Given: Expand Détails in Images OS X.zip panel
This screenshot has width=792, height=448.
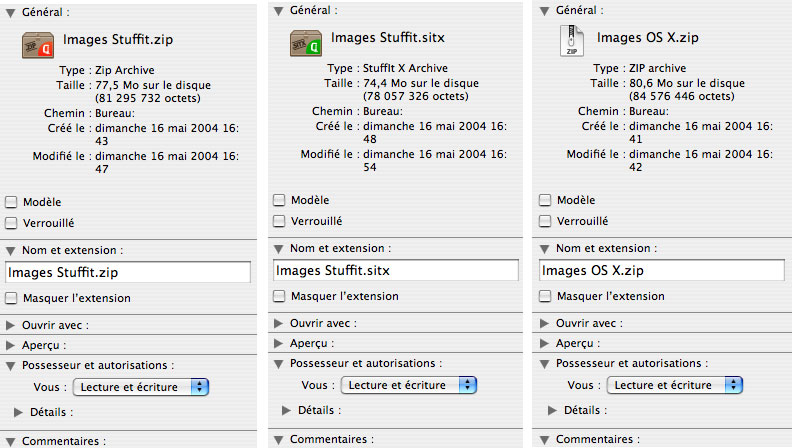Looking at the screenshot, I should point(554,410).
